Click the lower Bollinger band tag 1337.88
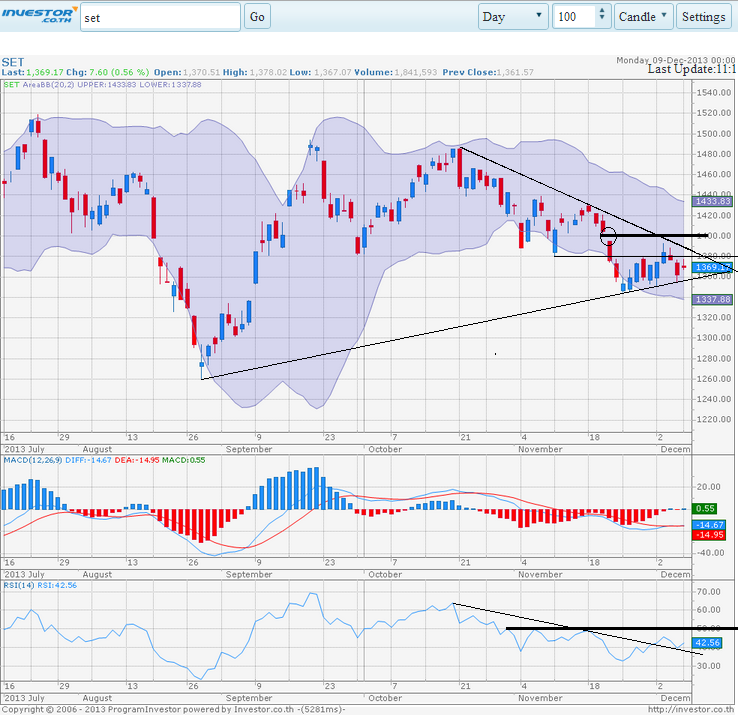The image size is (738, 715). click(x=712, y=299)
